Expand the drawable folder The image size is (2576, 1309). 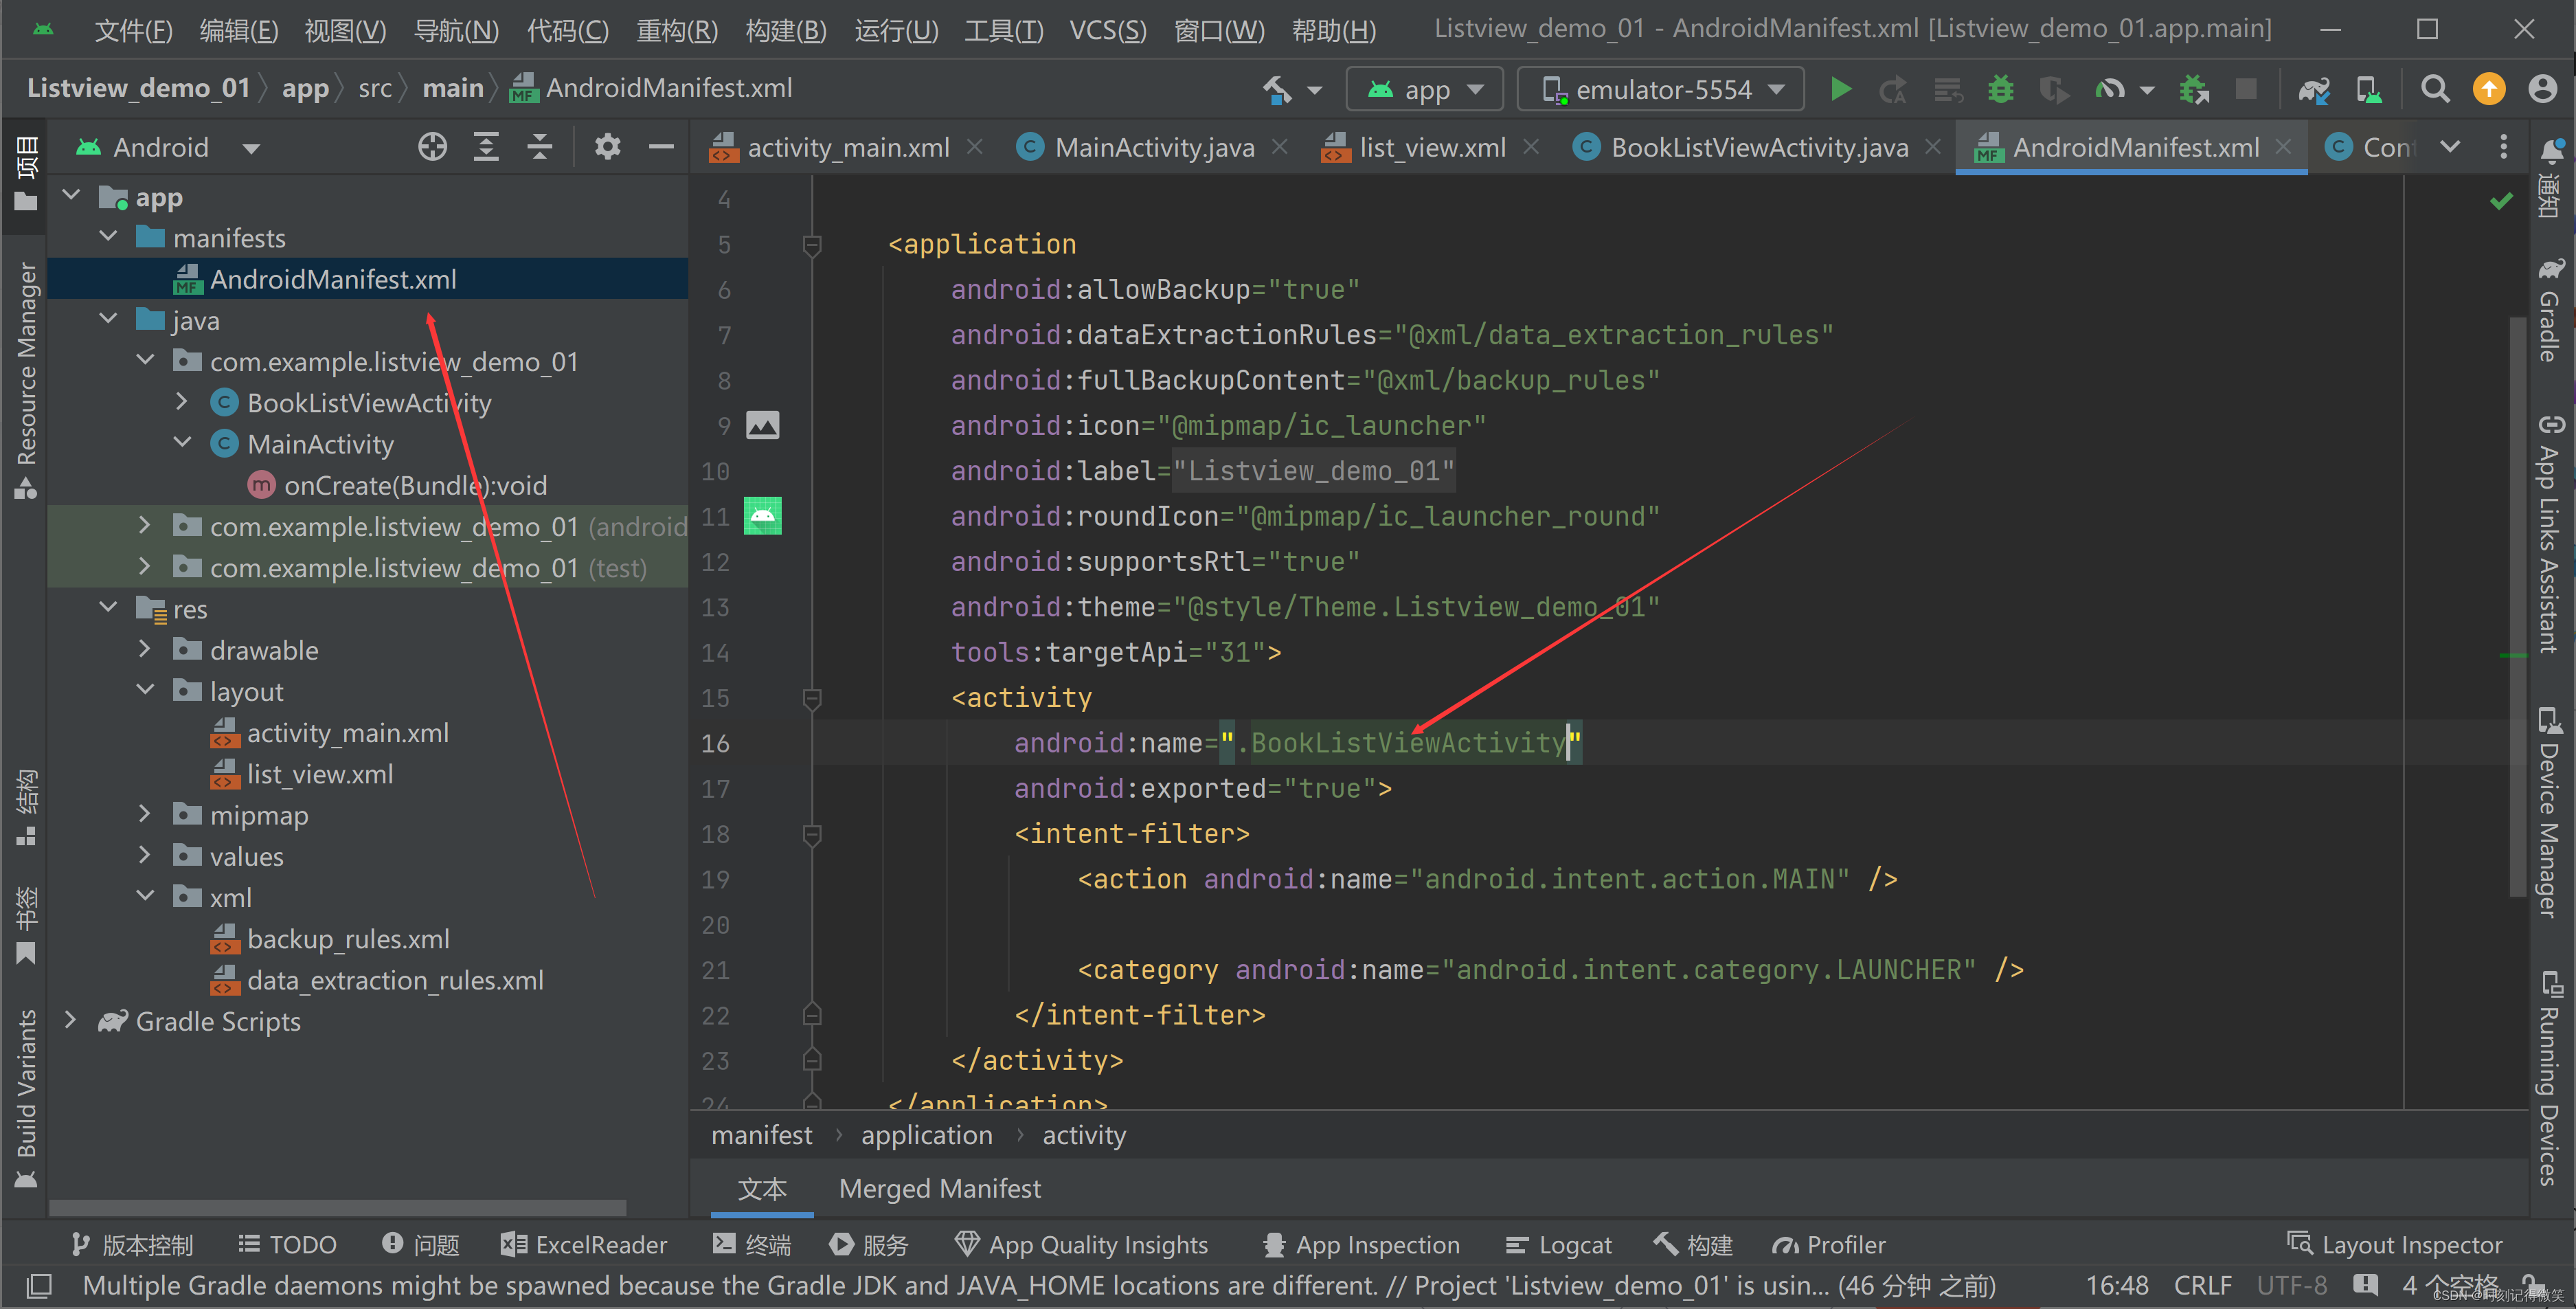click(x=145, y=649)
